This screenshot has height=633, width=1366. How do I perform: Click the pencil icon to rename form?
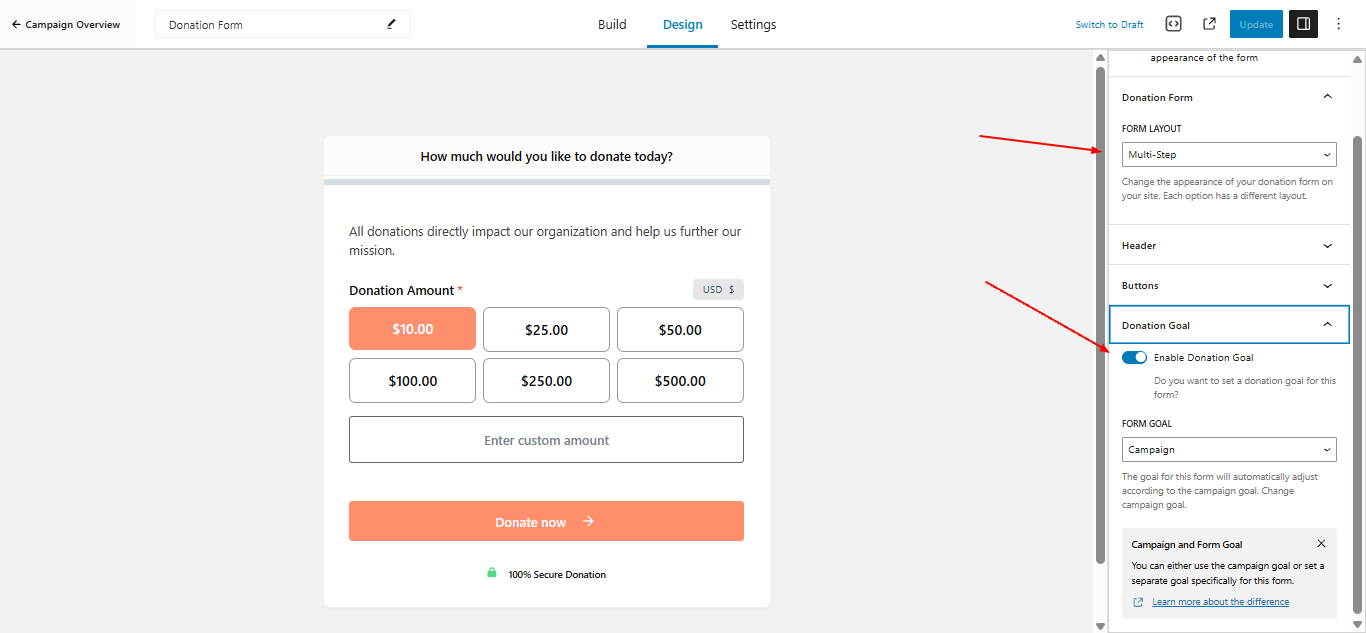[391, 24]
